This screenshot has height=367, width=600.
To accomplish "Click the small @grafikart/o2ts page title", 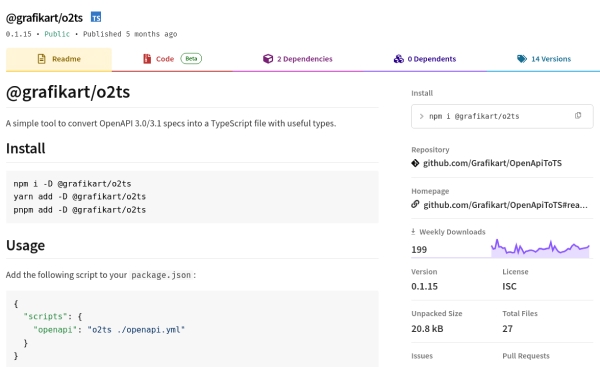I will click(x=44, y=18).
